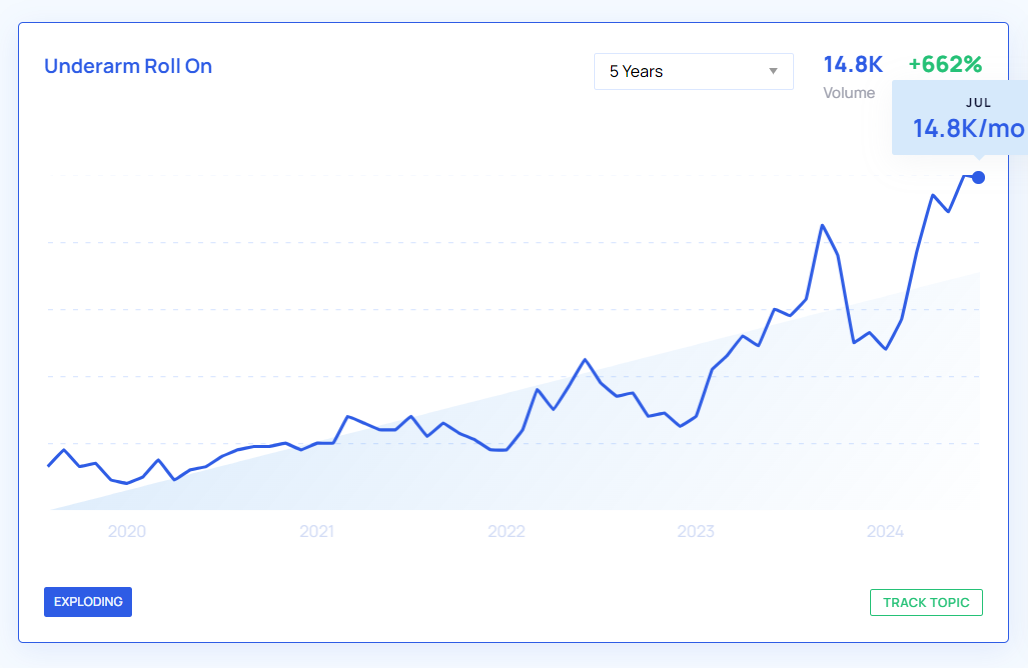Select the 2024 label on the time axis
Viewport: 1028px width, 668px height.
[885, 531]
